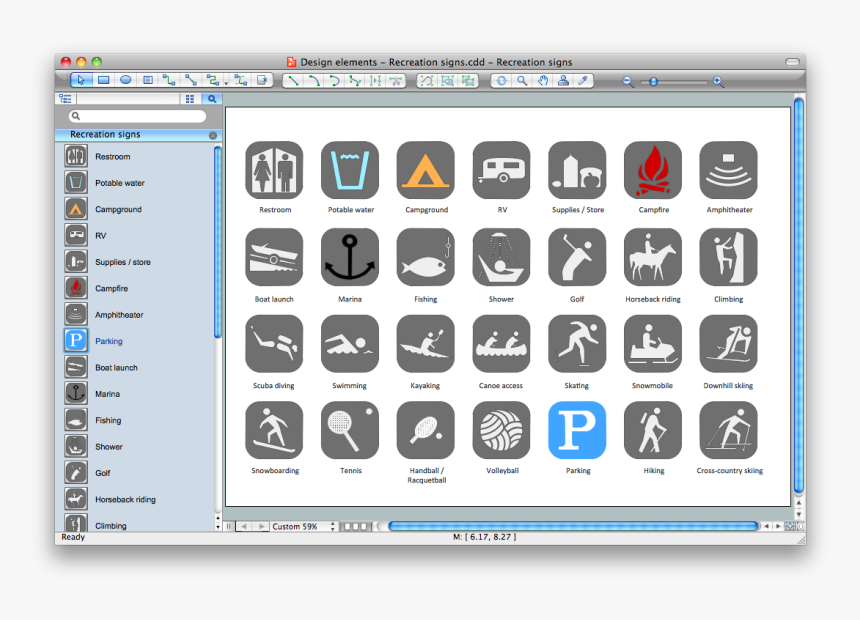Viewport: 860px width, 620px height.
Task: Expand the zoom level stepper arrows
Action: (x=333, y=525)
